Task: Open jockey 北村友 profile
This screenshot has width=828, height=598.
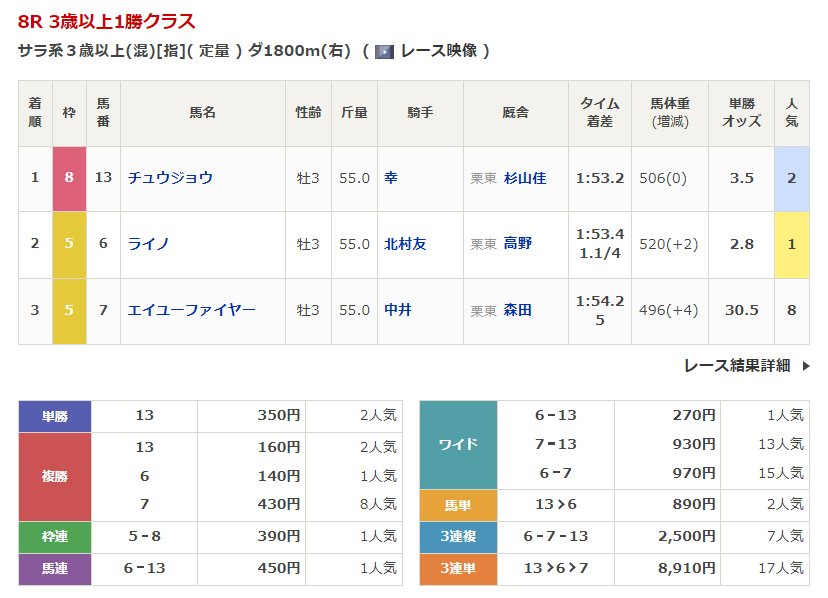Action: point(405,243)
